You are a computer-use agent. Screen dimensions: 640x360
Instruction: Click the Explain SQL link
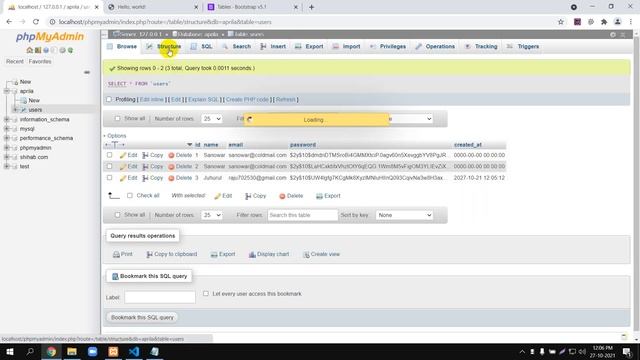203,100
